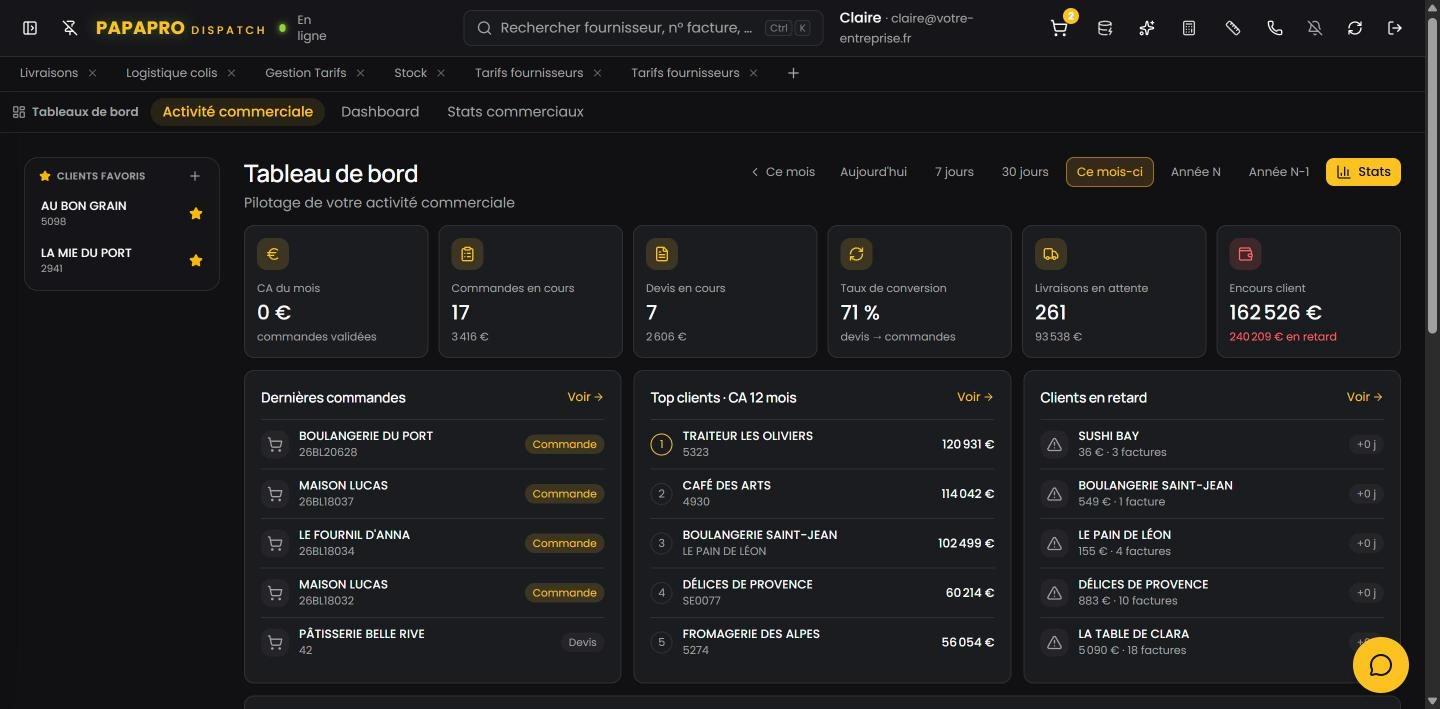This screenshot has width=1440, height=709.
Task: View all Dernières commandes
Action: (x=585, y=397)
